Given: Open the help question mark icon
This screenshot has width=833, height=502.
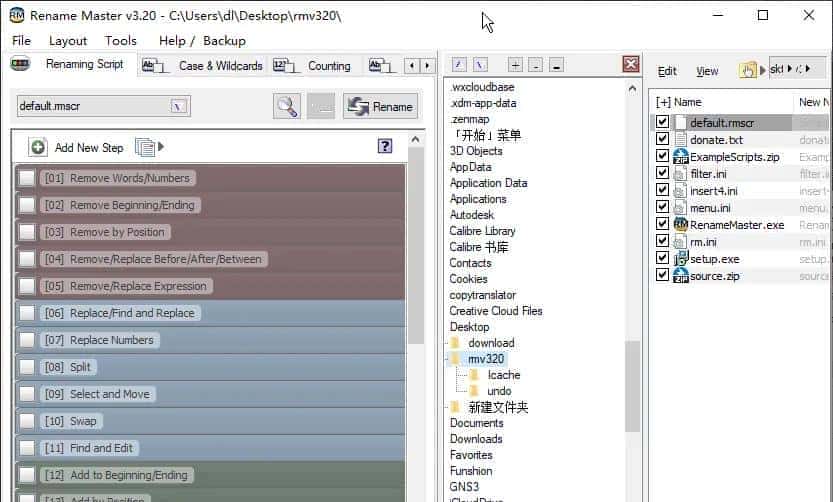Looking at the screenshot, I should (x=385, y=146).
